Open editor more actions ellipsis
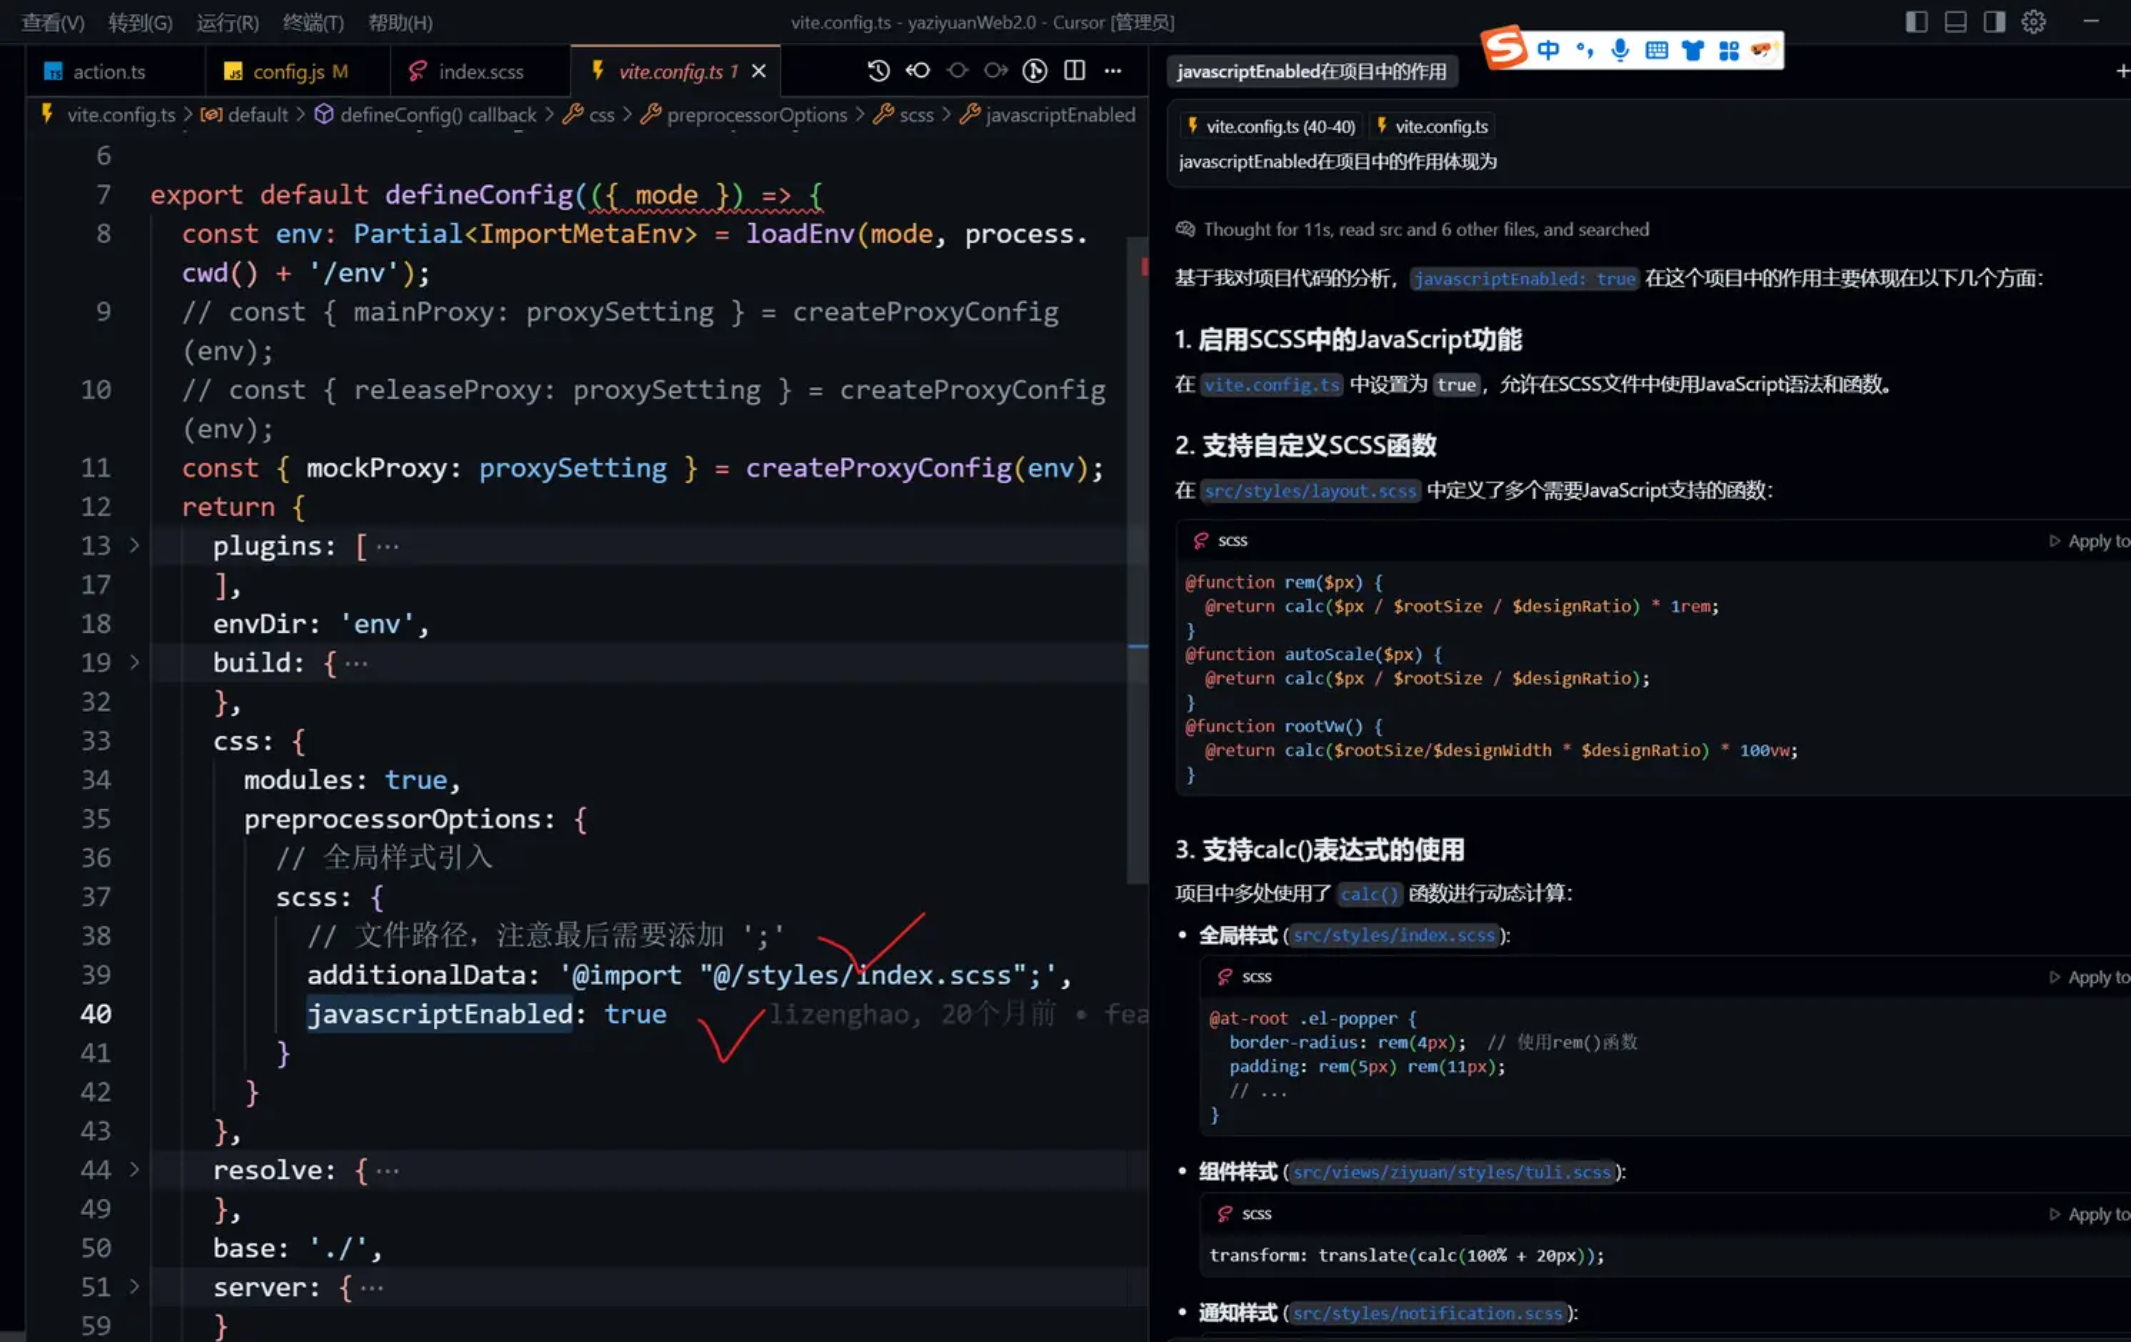The height and width of the screenshot is (1342, 2131). tap(1113, 71)
